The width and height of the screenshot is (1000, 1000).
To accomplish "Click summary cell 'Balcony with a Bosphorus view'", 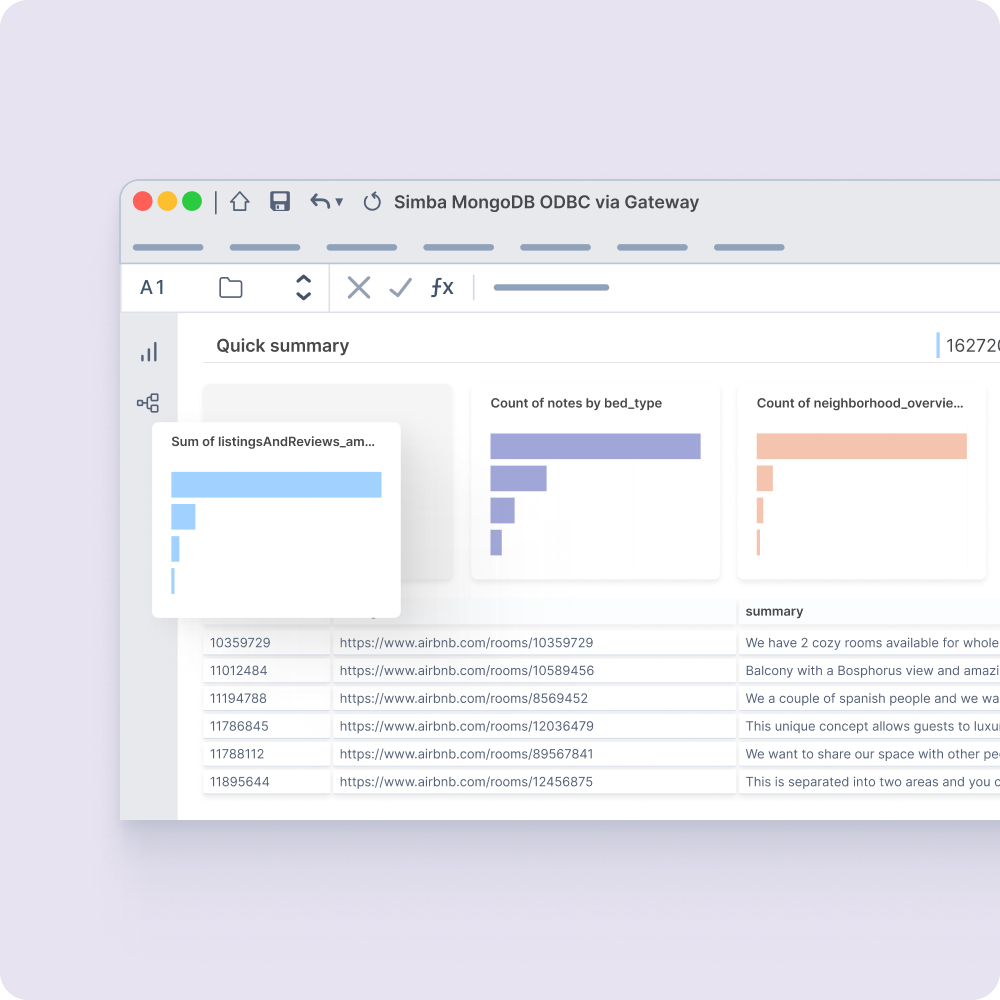I will point(869,670).
